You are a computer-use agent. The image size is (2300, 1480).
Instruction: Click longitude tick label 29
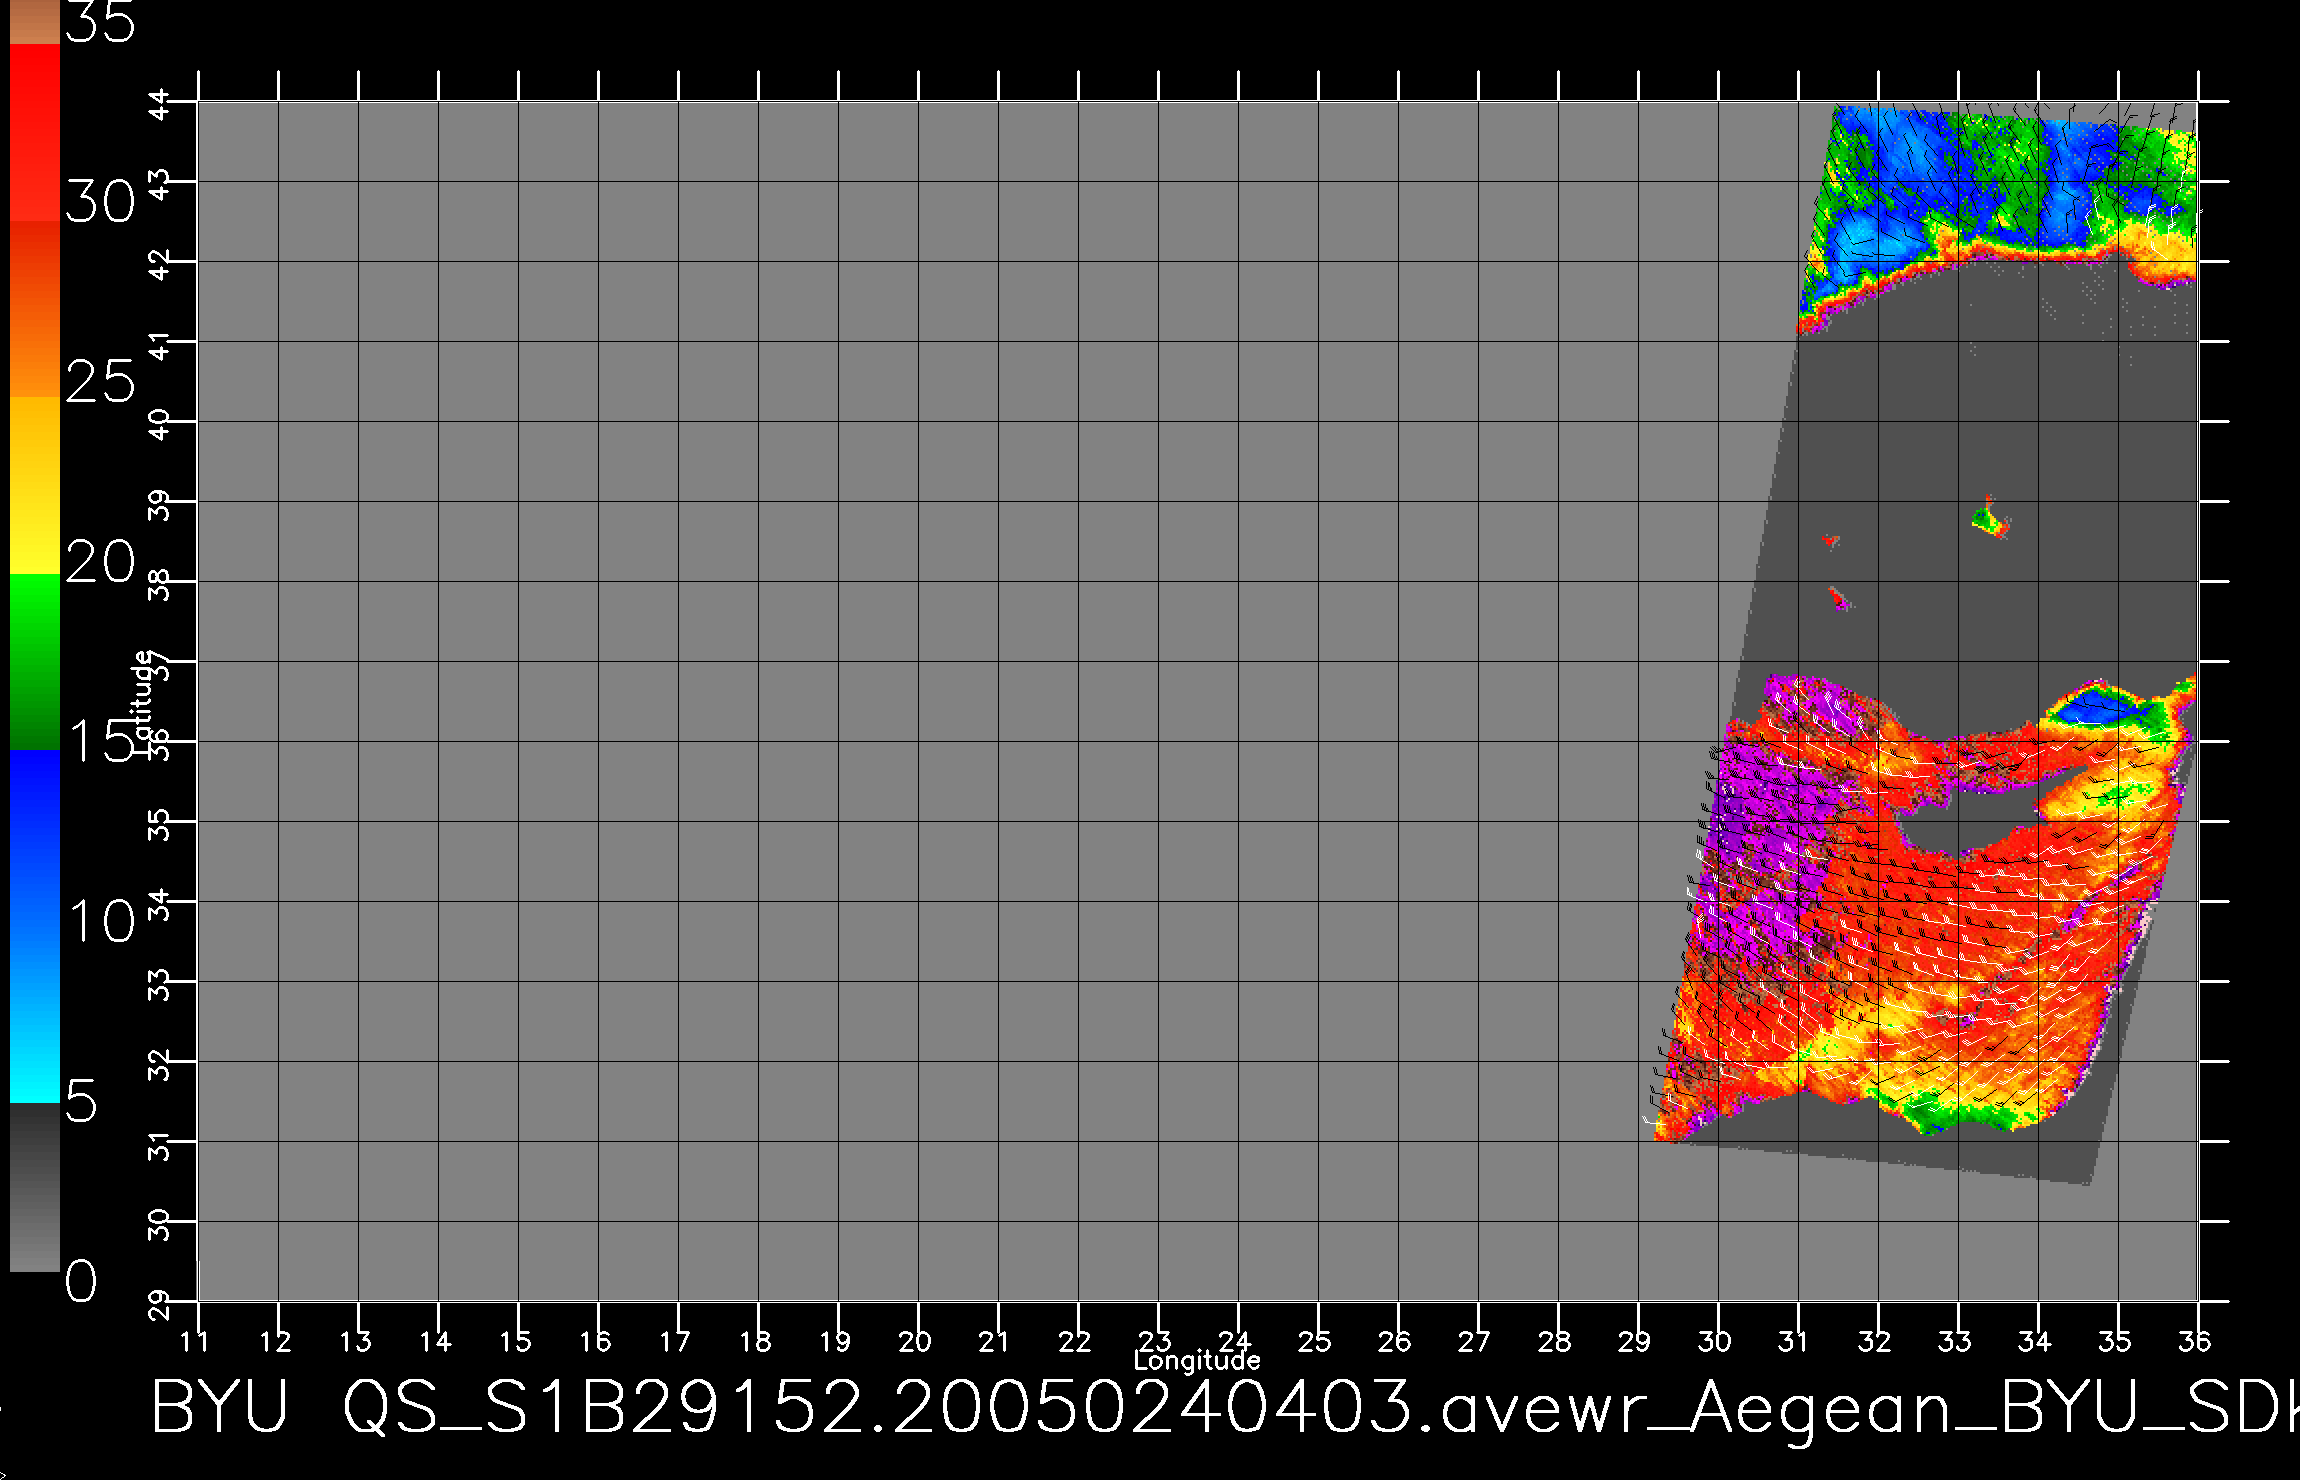[x=1635, y=1341]
